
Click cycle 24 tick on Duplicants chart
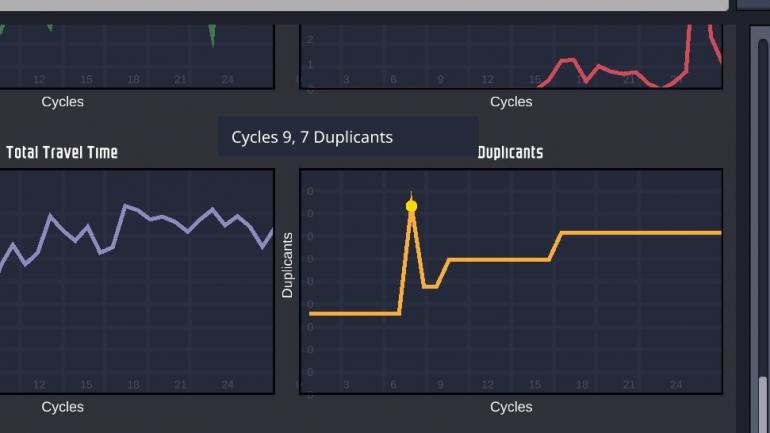coord(676,385)
